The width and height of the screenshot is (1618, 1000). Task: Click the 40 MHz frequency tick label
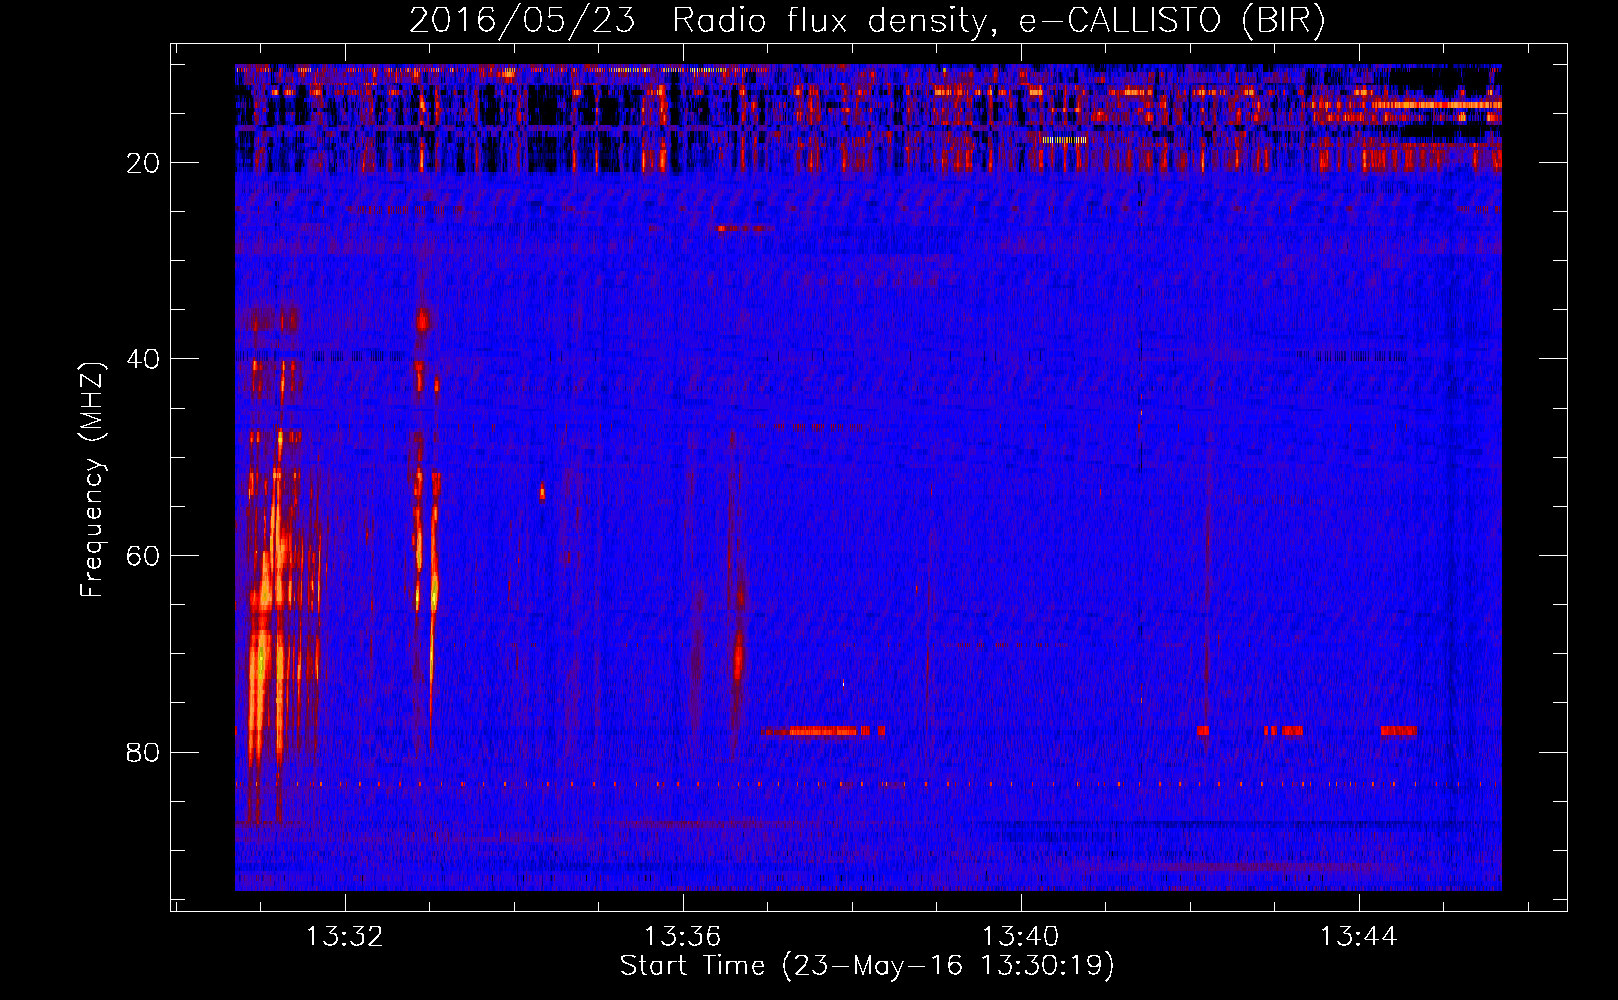click(144, 358)
